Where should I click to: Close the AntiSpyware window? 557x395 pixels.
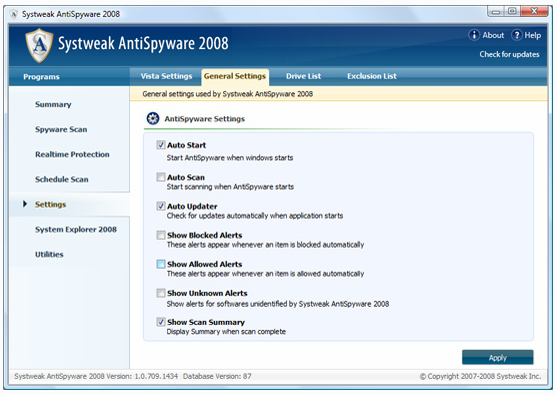coord(534,11)
